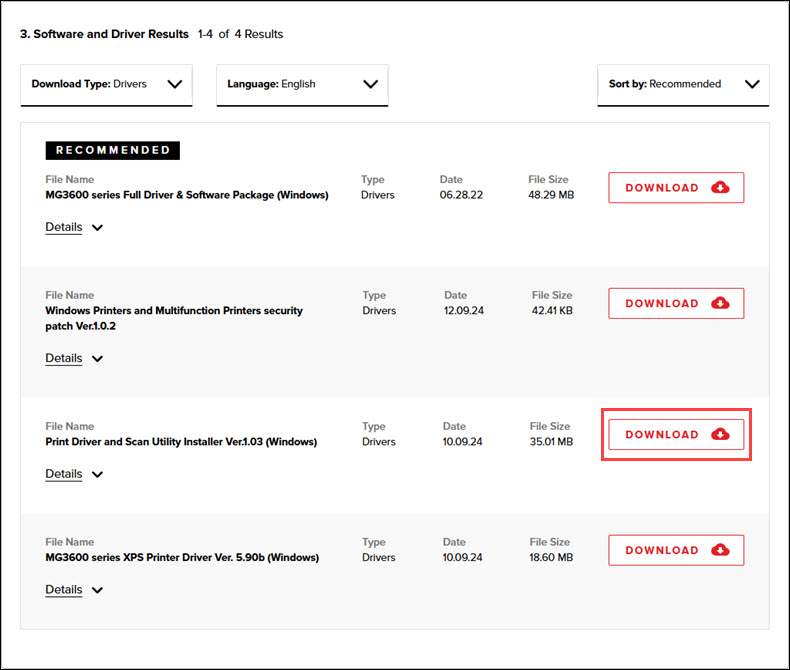
Task: Click the chevron arrow in Sort by dropdown
Action: [x=752, y=84]
